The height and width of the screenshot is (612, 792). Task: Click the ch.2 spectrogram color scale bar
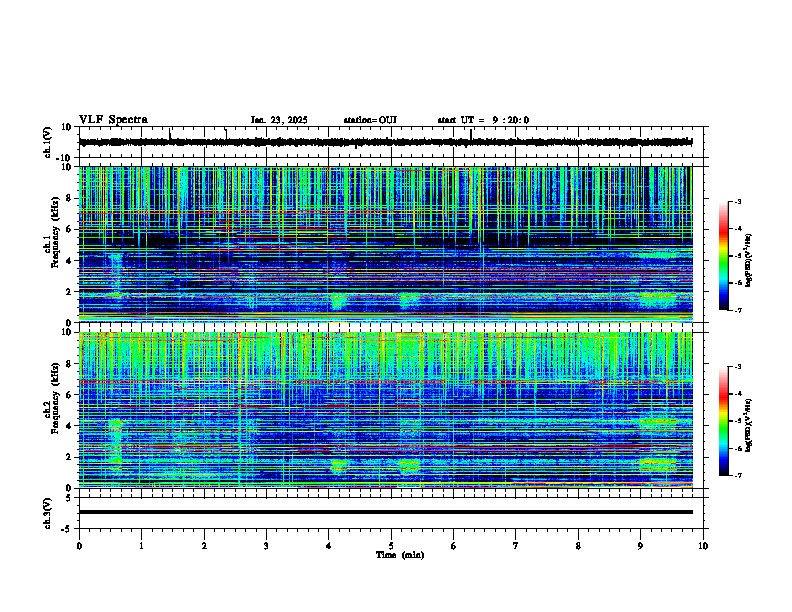point(724,421)
